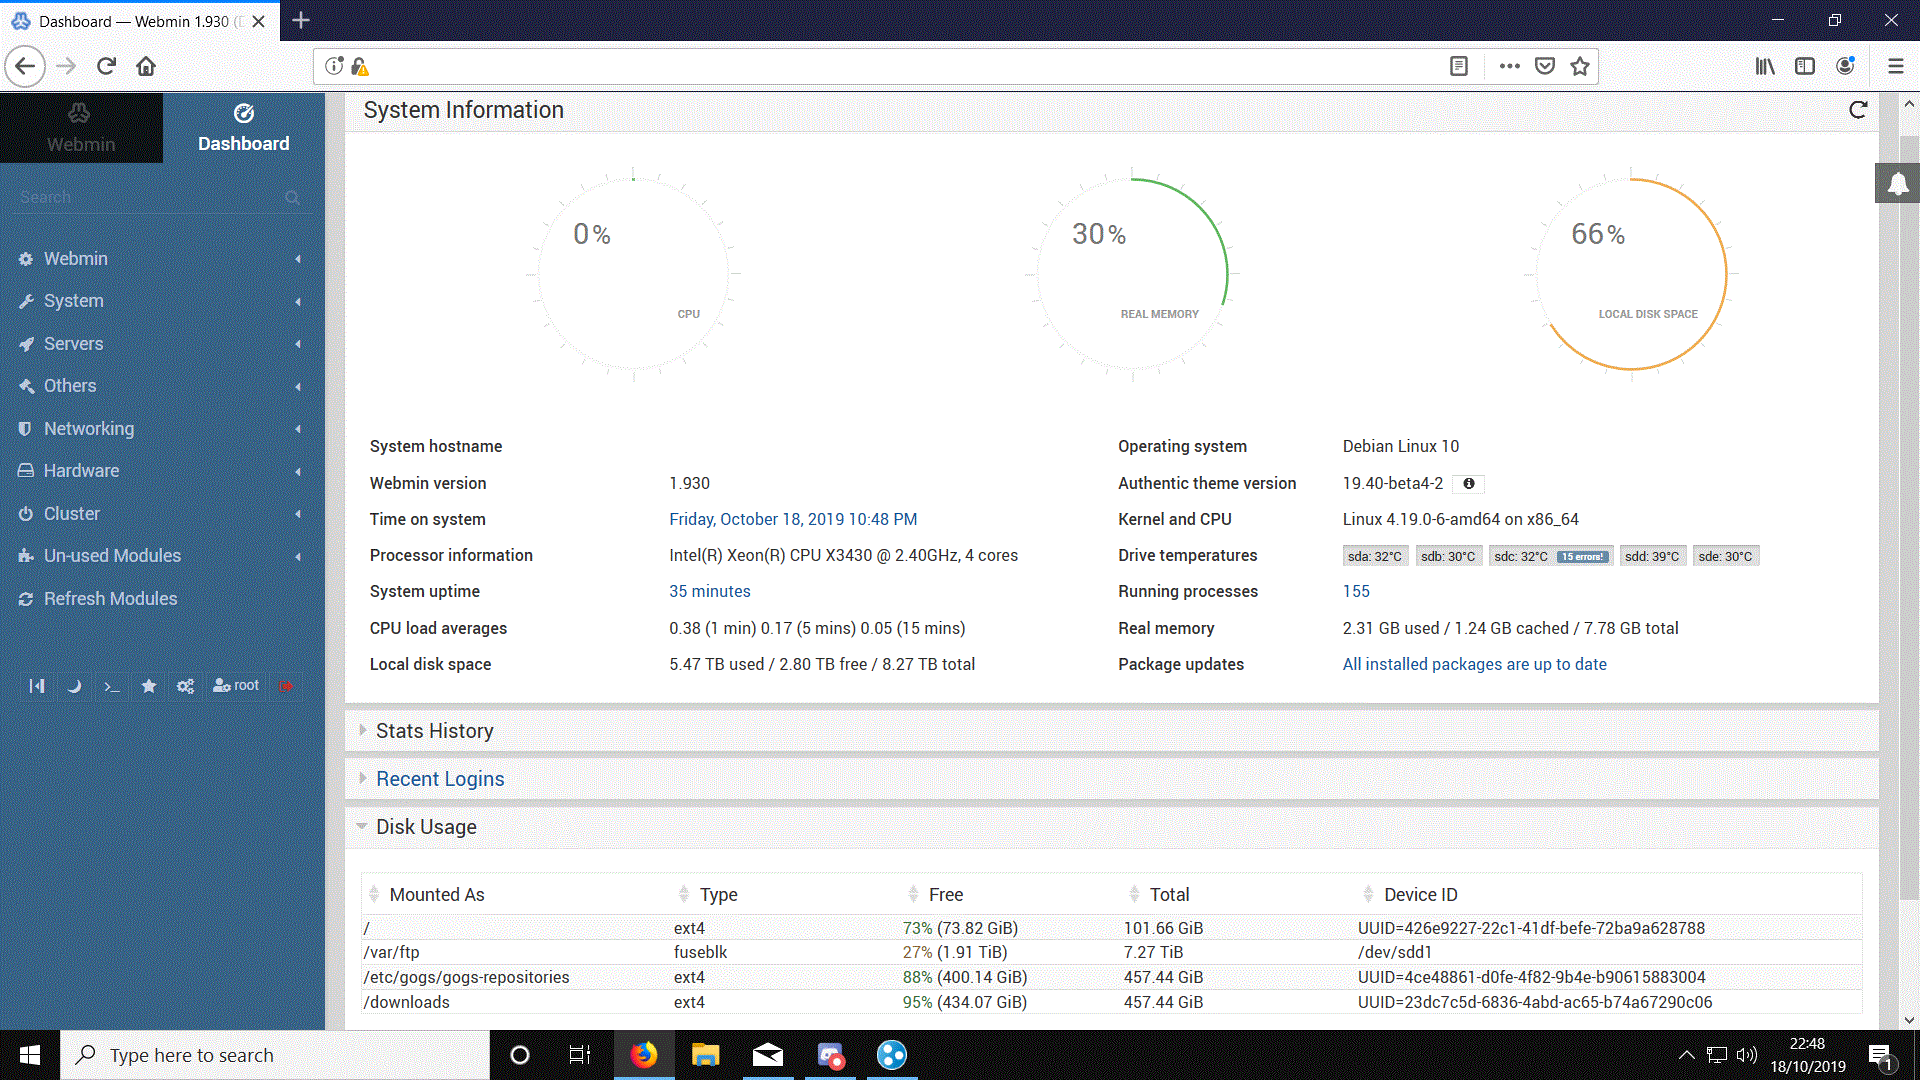Open the running processes count 155

click(x=1356, y=592)
